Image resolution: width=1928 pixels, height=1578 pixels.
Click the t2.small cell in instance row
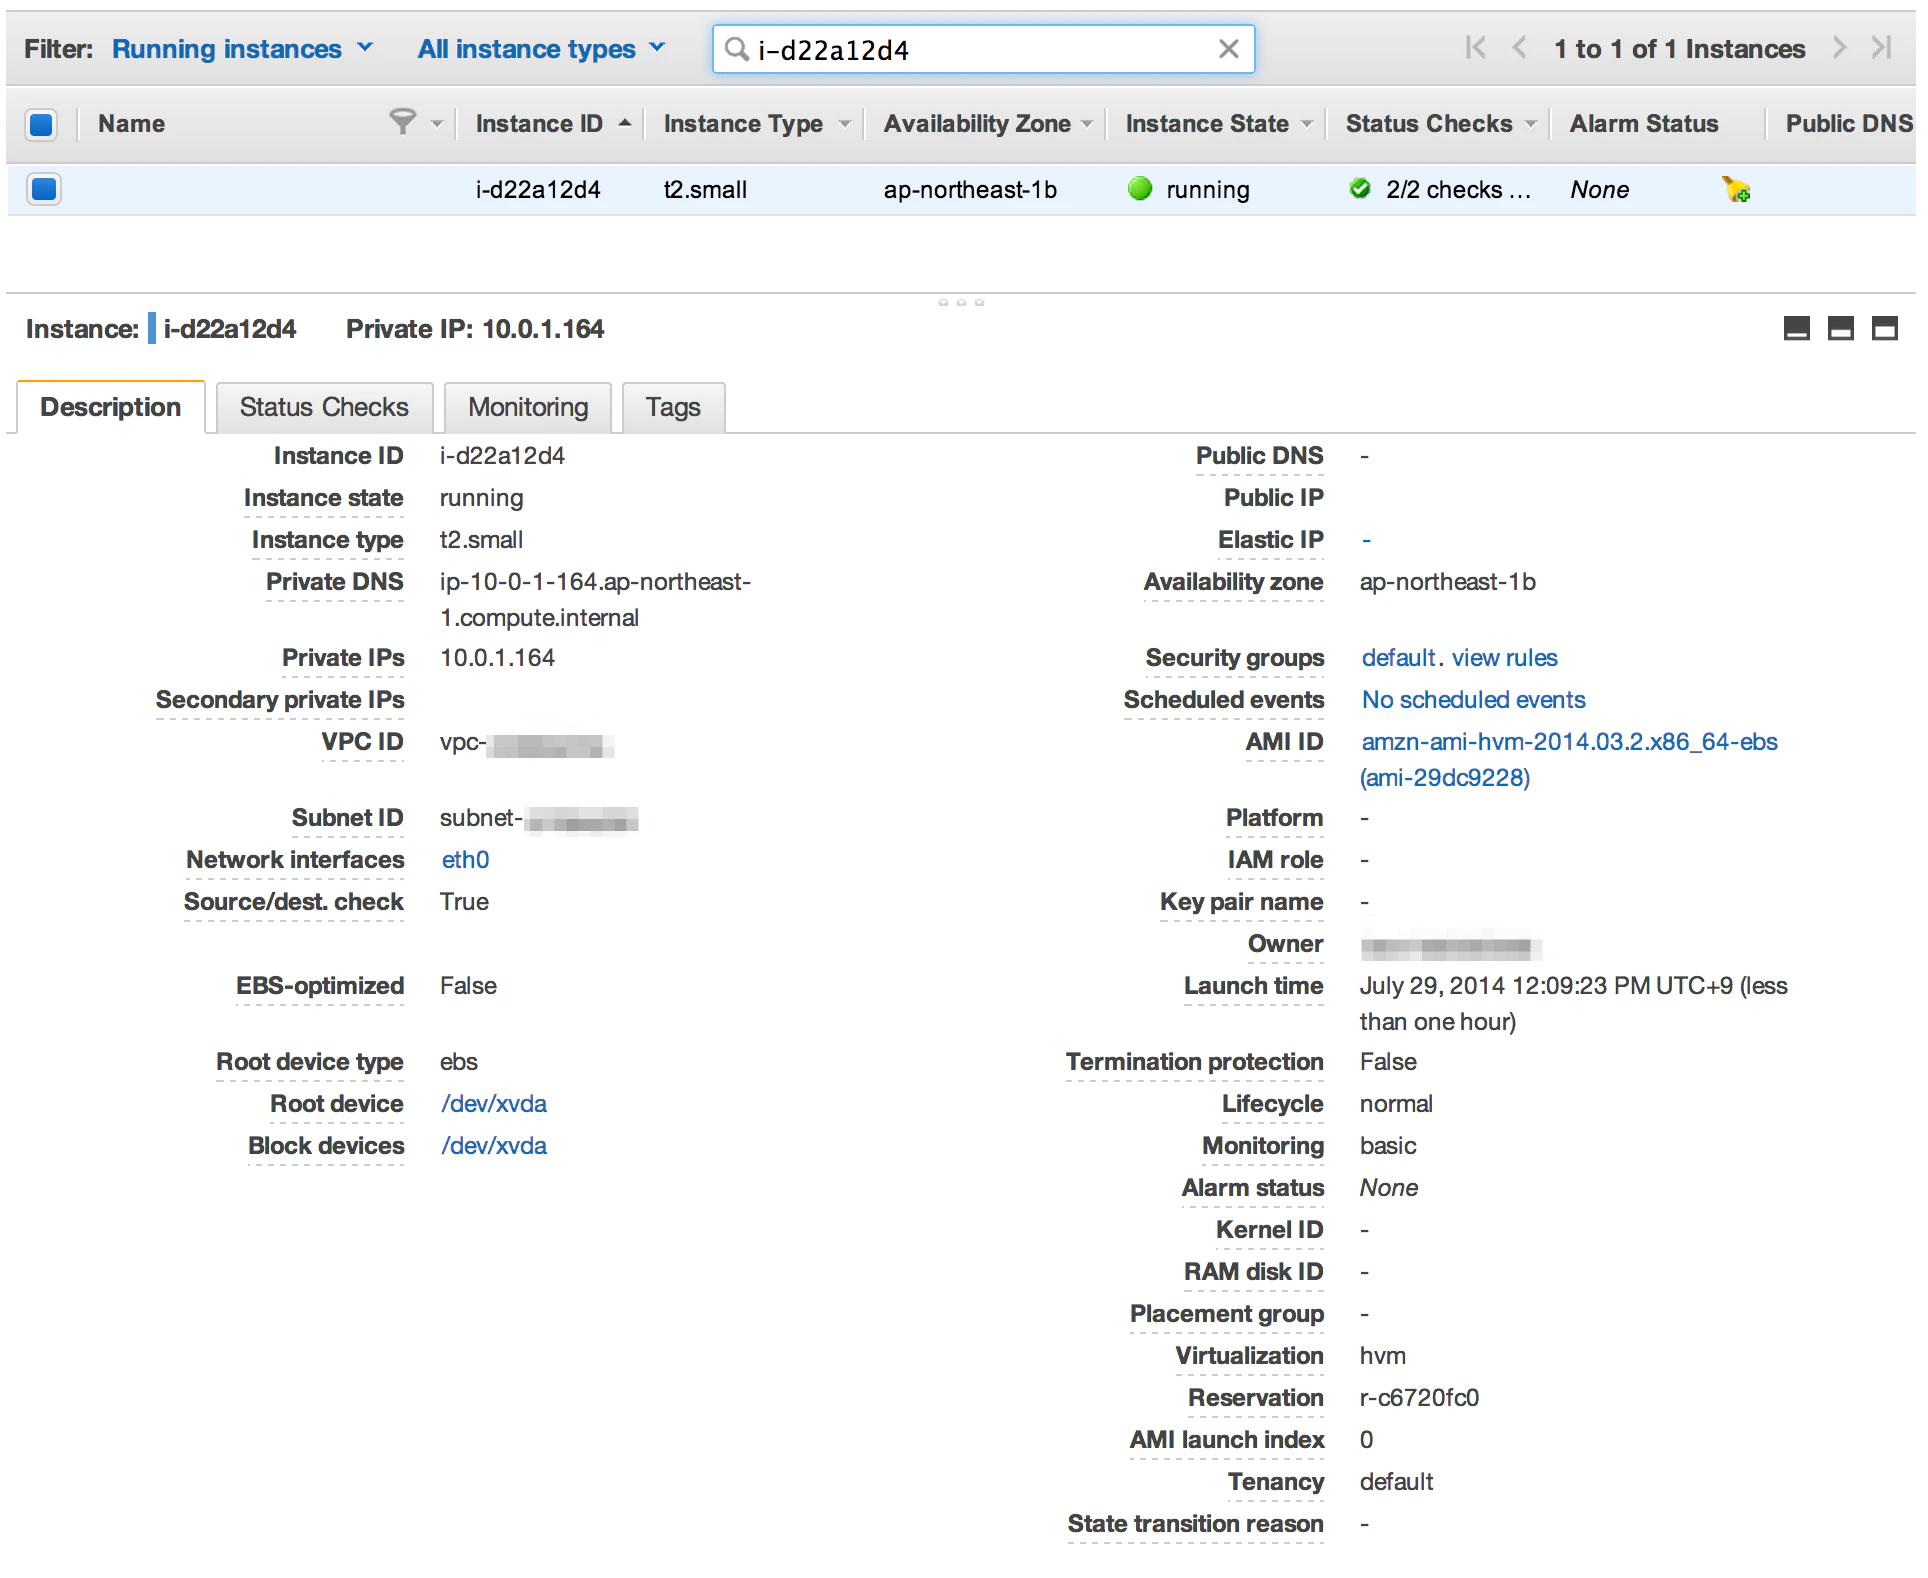click(705, 189)
